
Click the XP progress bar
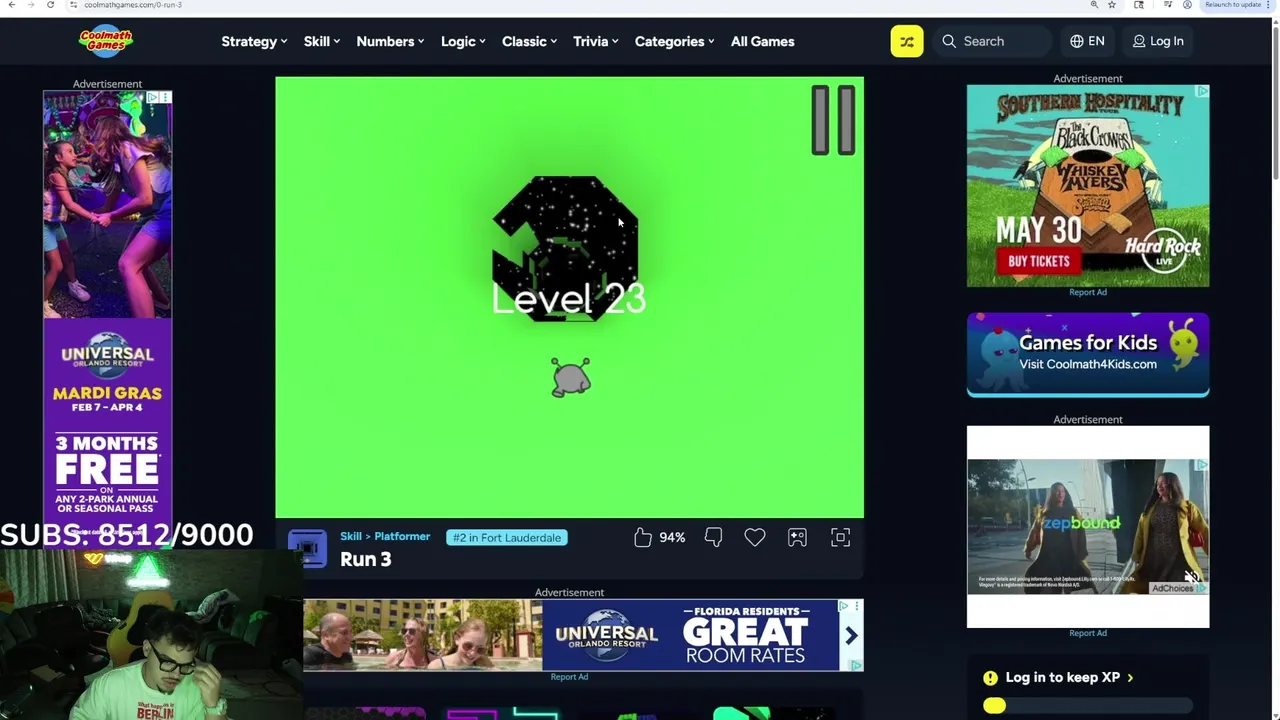[1088, 706]
